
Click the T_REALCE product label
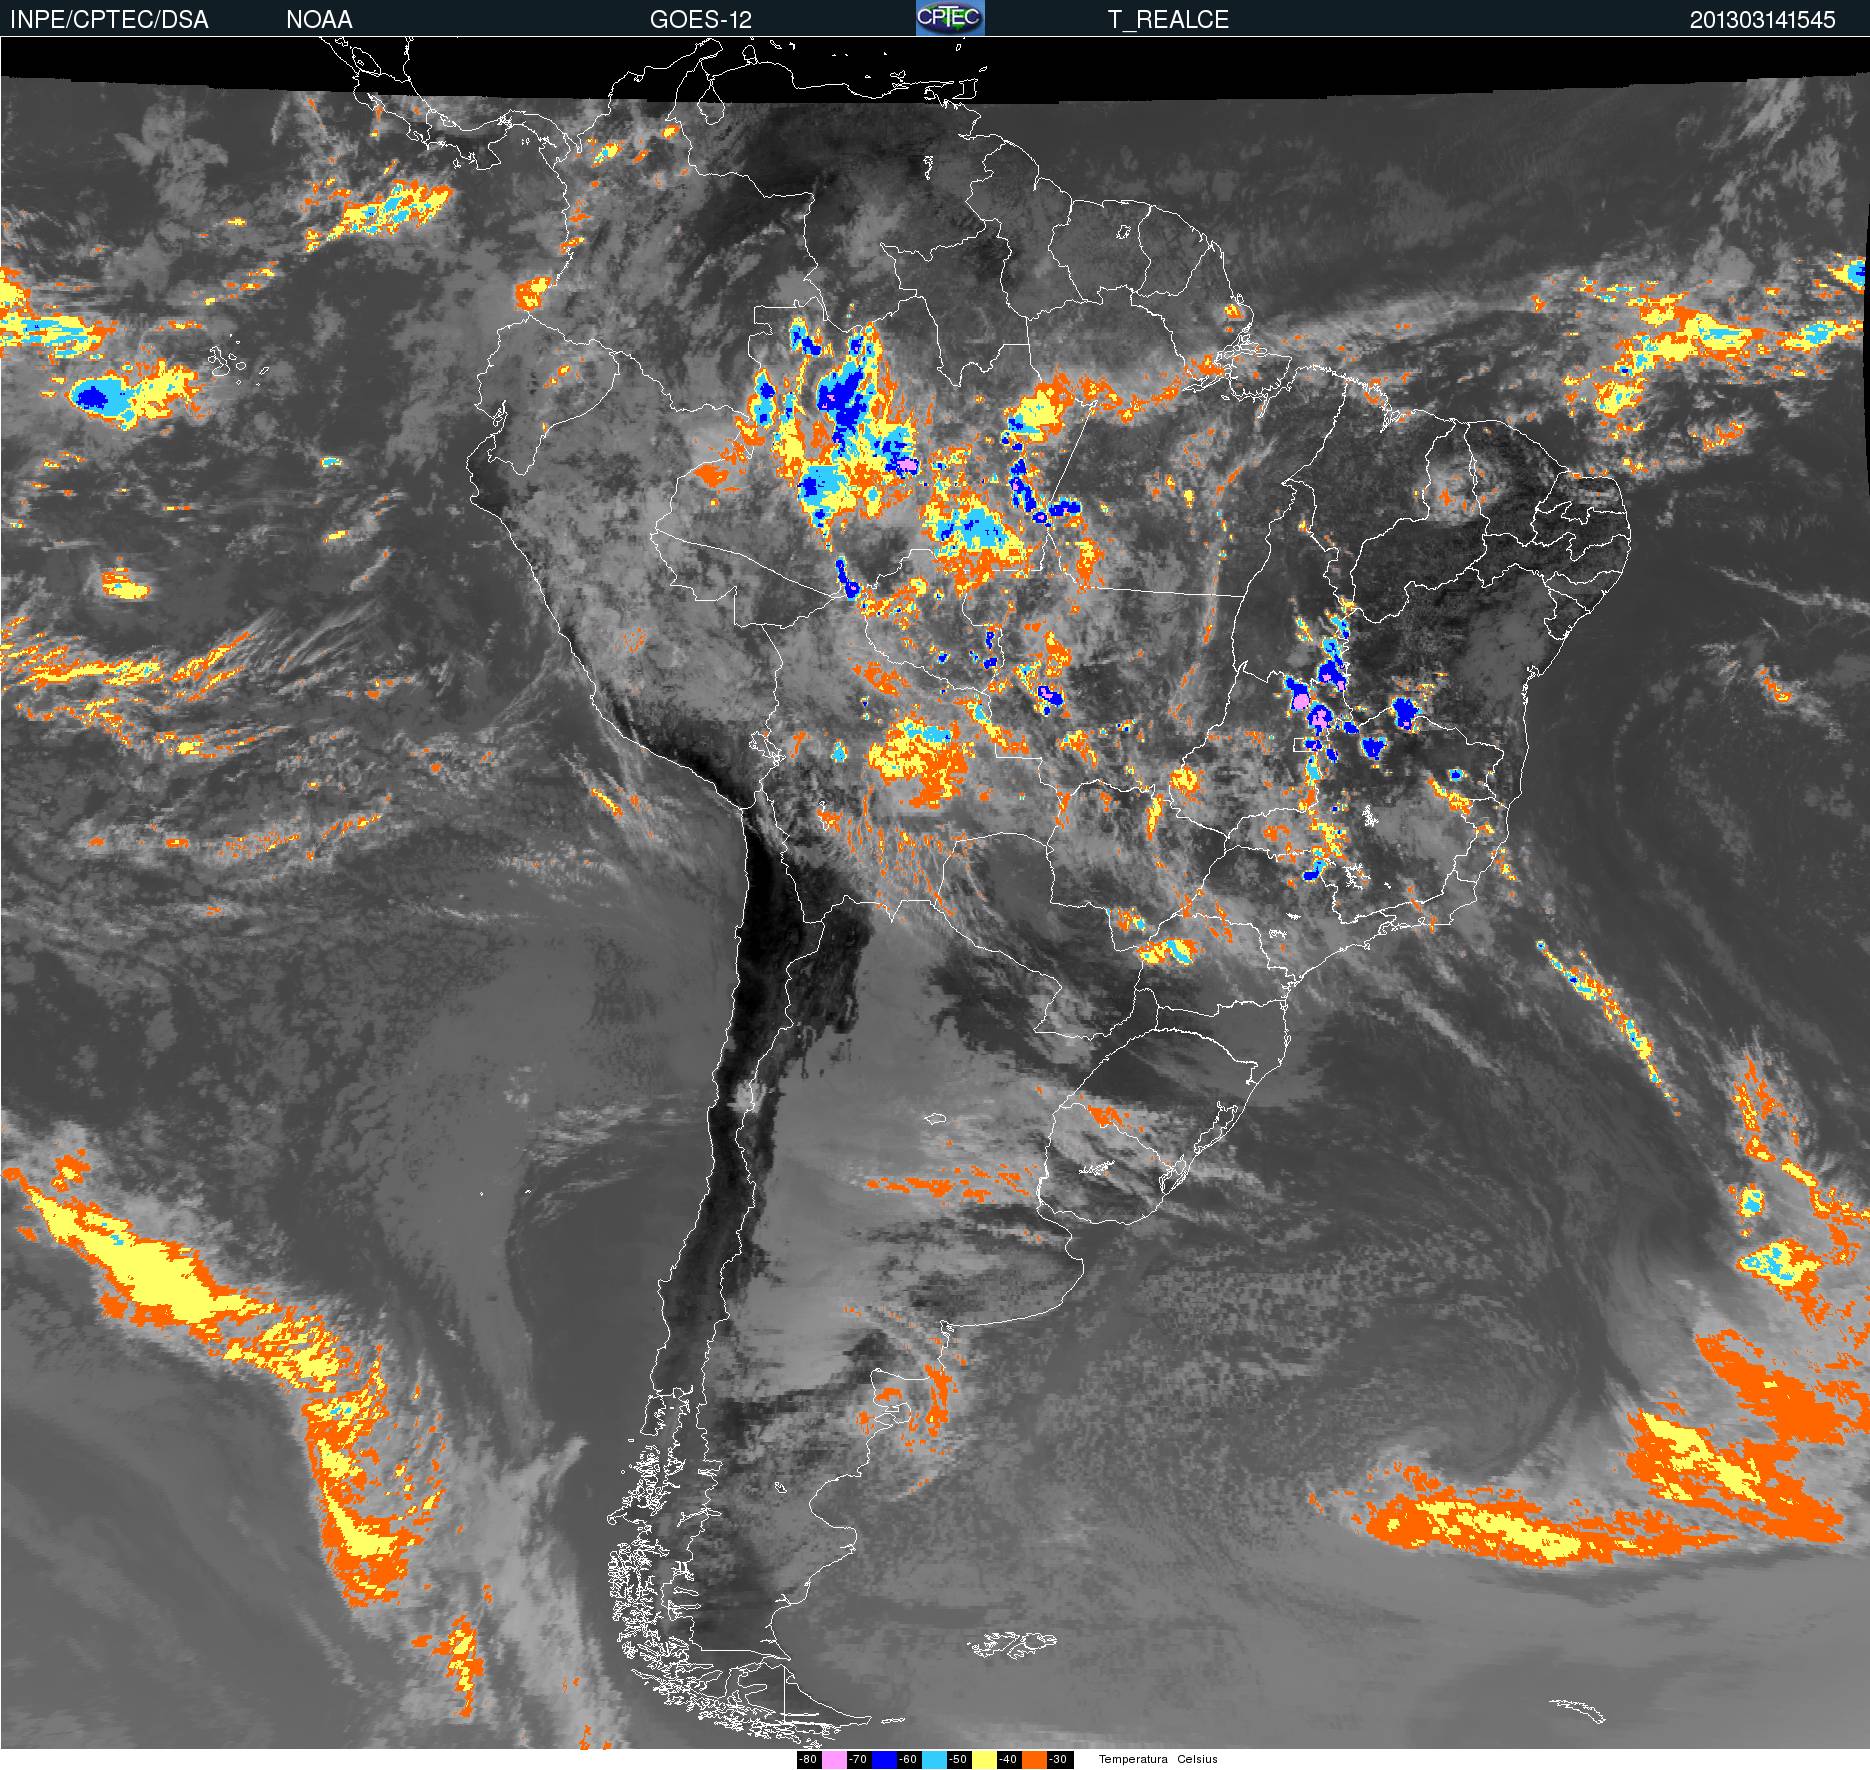point(1168,20)
